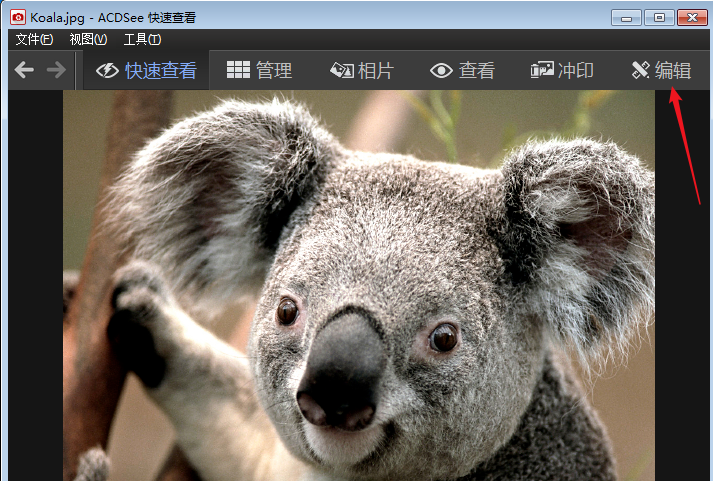Click the ACDSee camera icon in title bar
The image size is (713, 481).
click(x=17, y=17)
